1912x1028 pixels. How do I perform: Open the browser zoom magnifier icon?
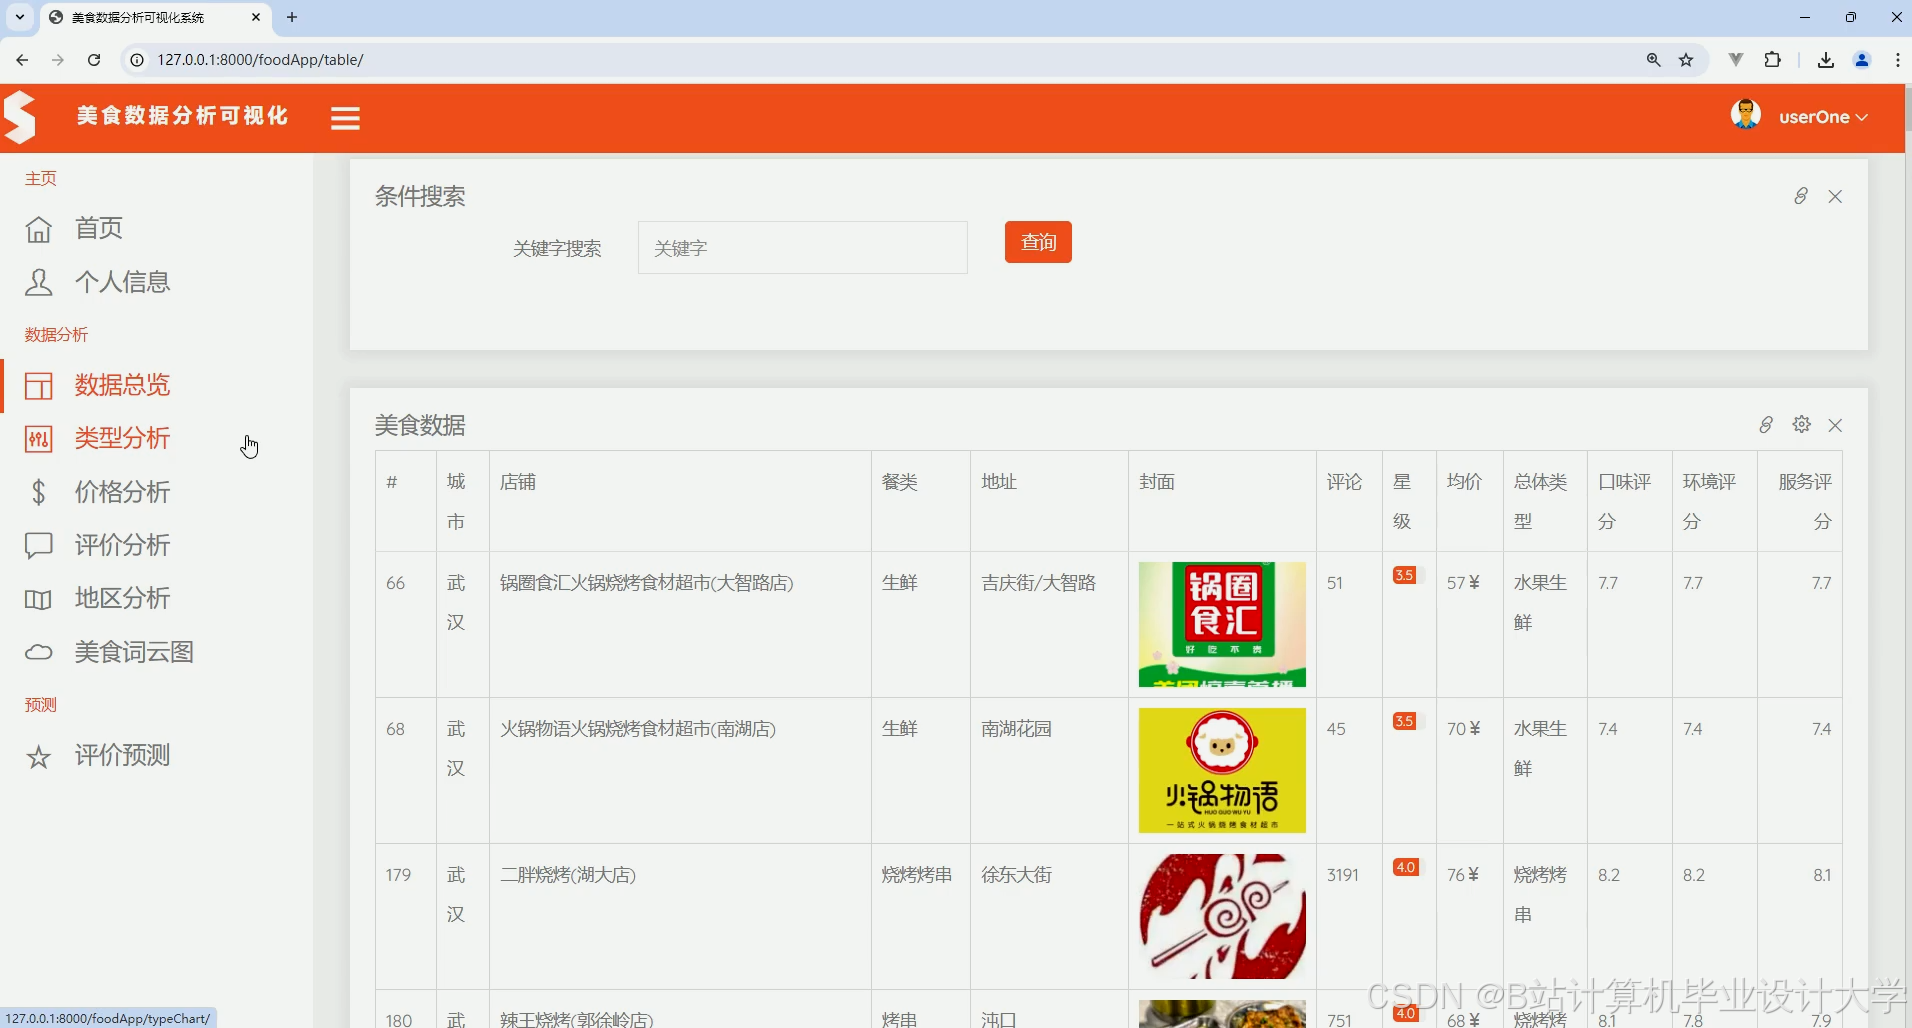1653,60
